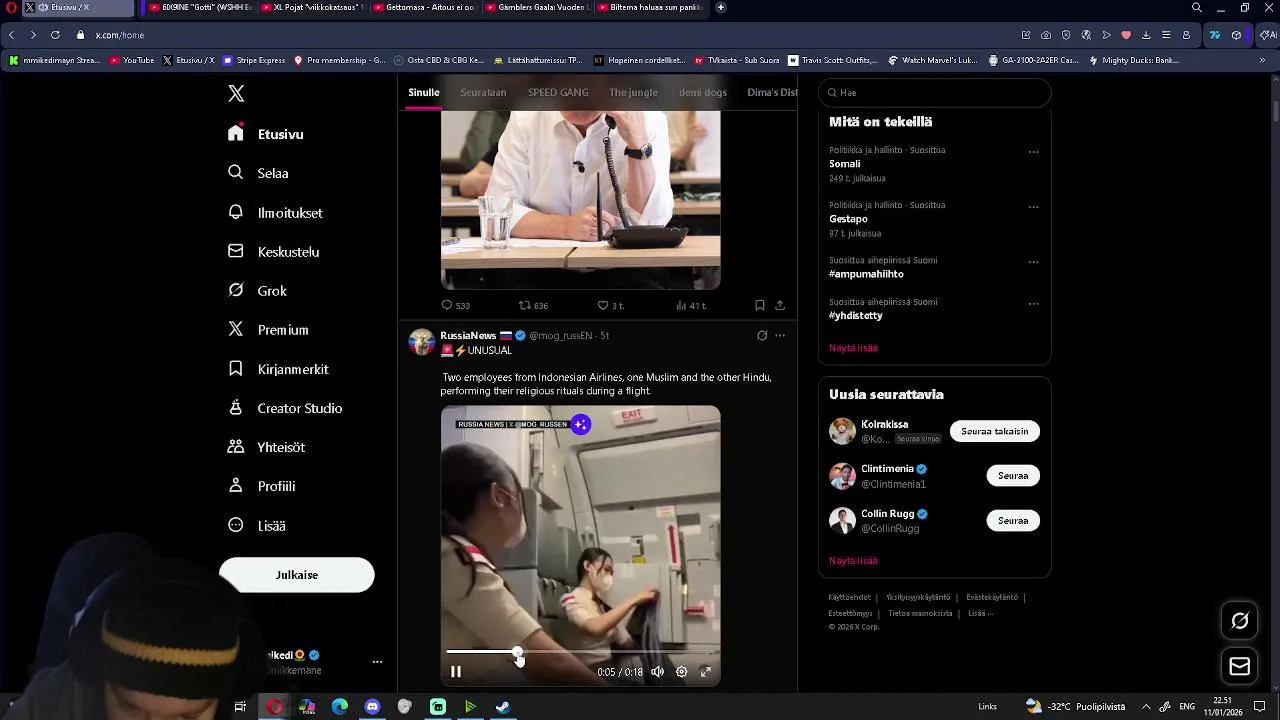Screen dimensions: 1280x720
Task: Share the upper post
Action: click(780, 305)
